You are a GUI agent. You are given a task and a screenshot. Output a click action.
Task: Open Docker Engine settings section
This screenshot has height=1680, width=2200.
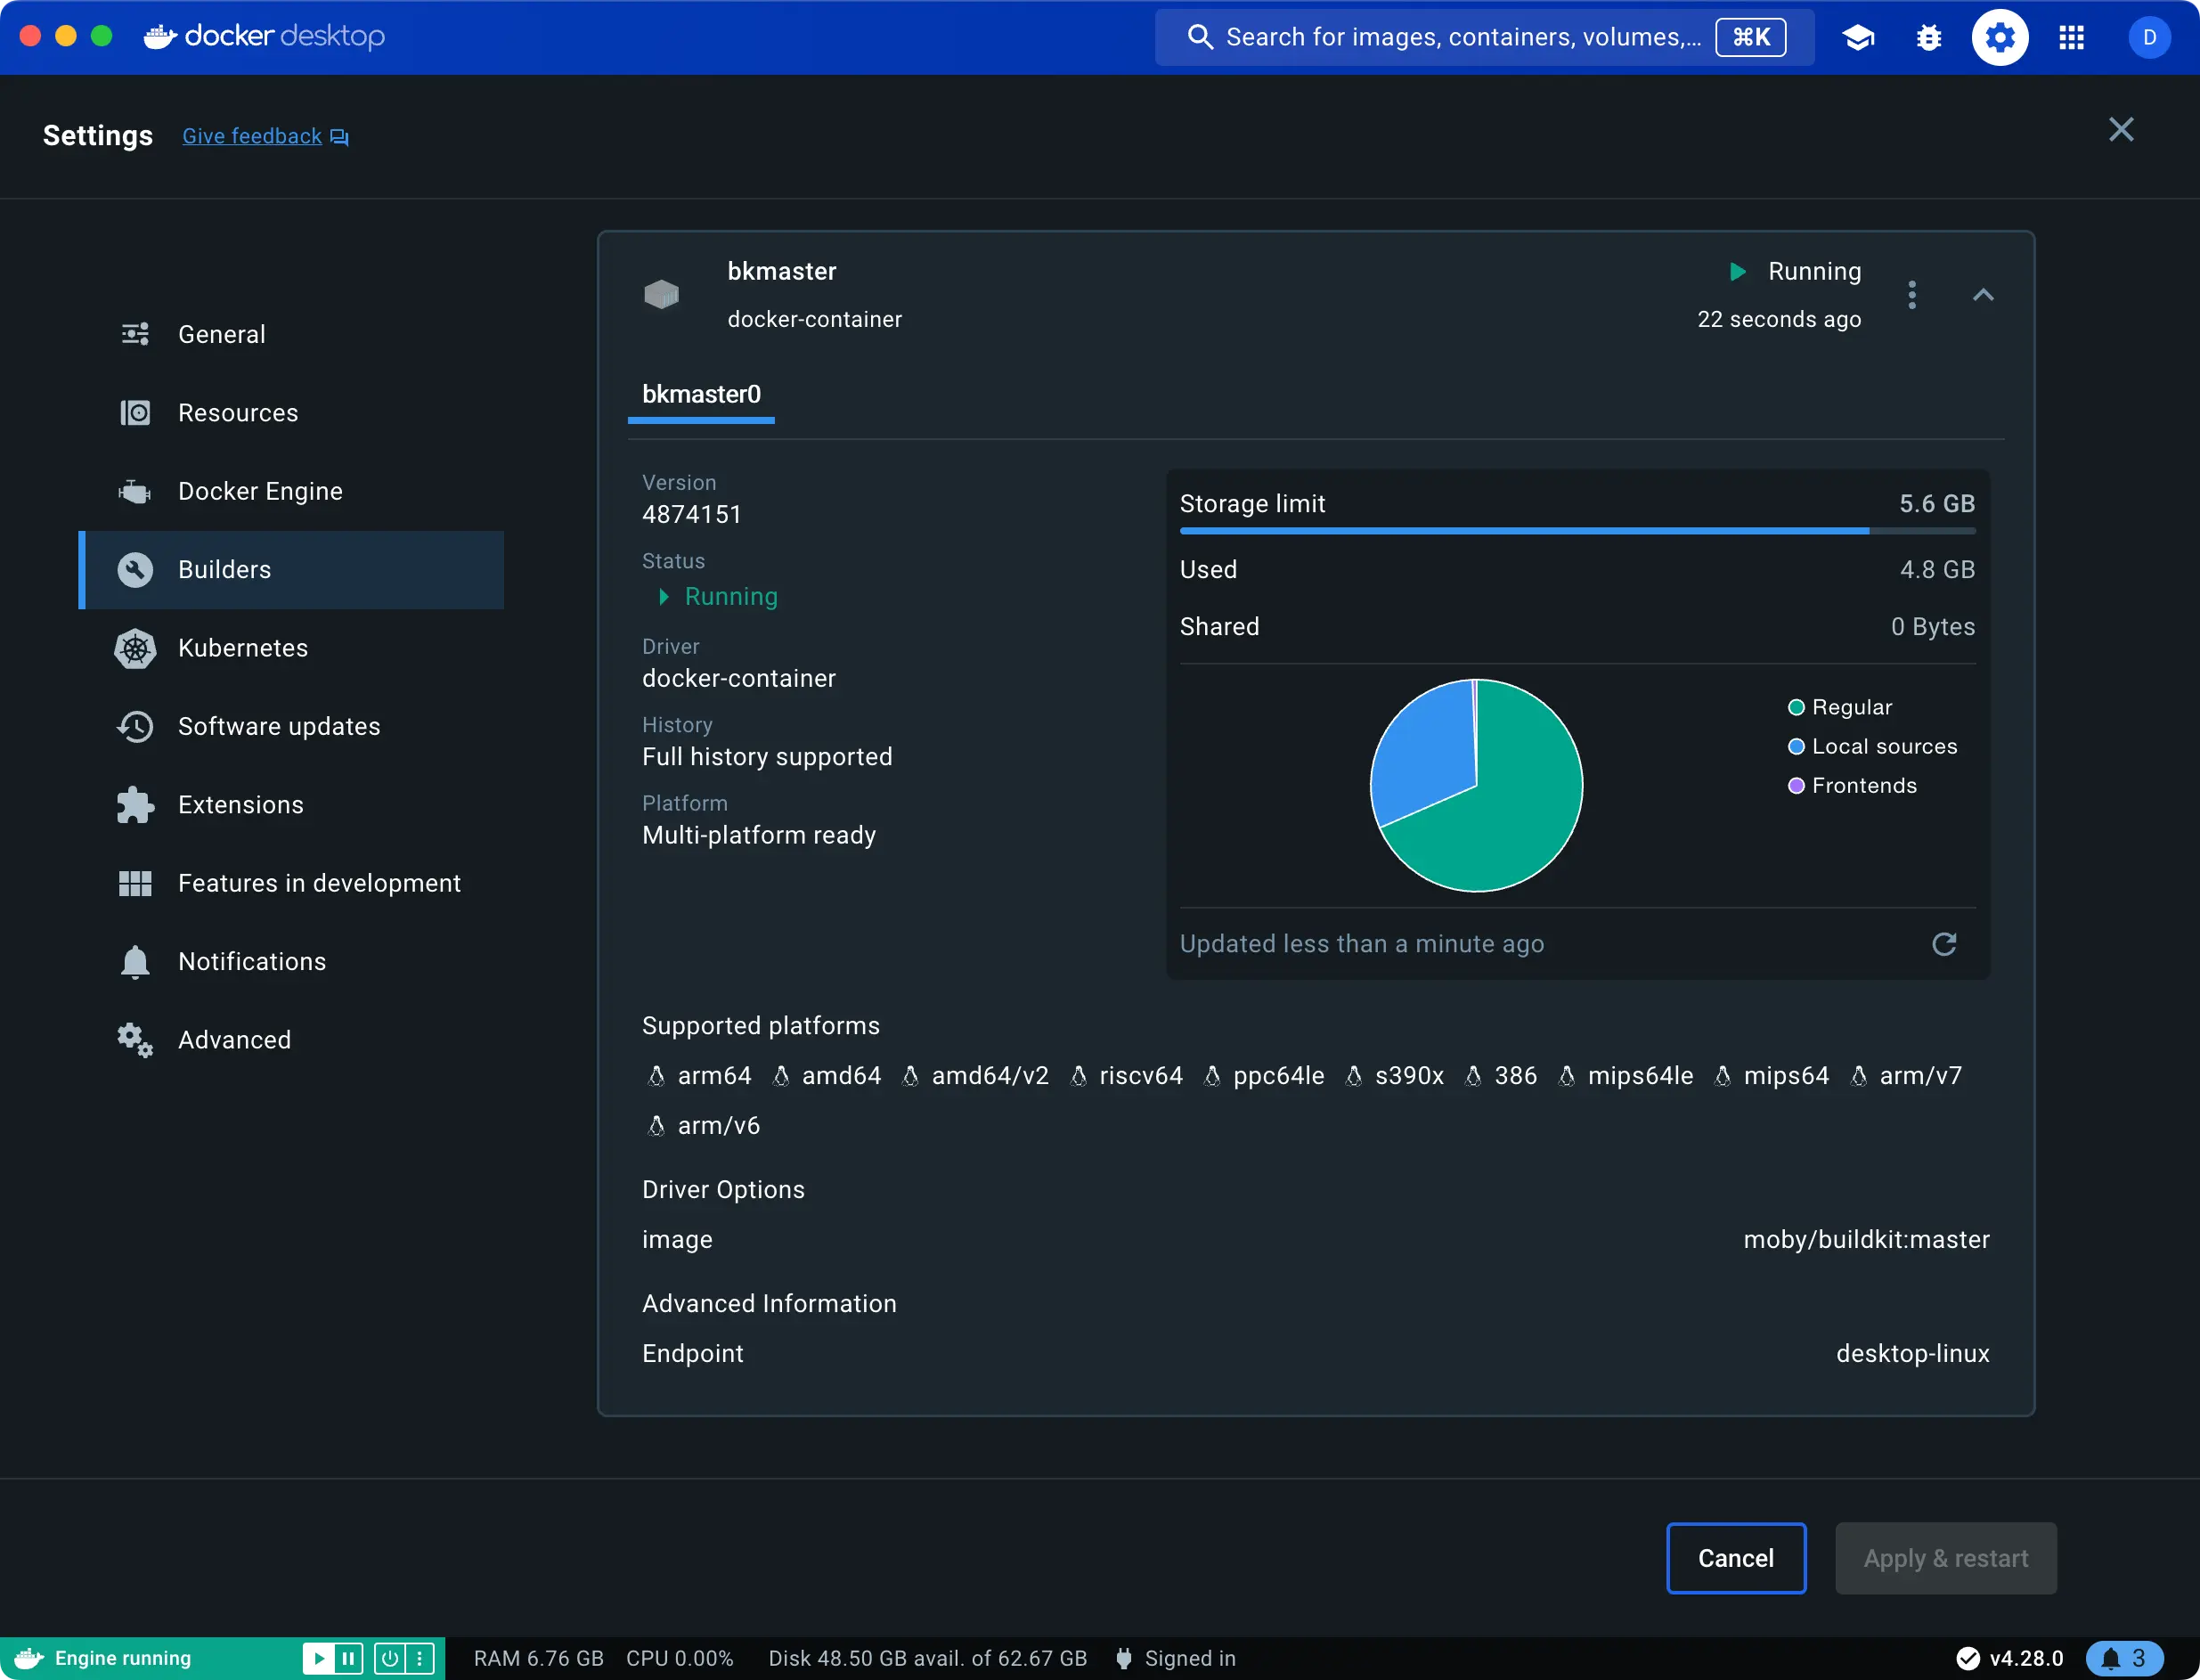(260, 491)
